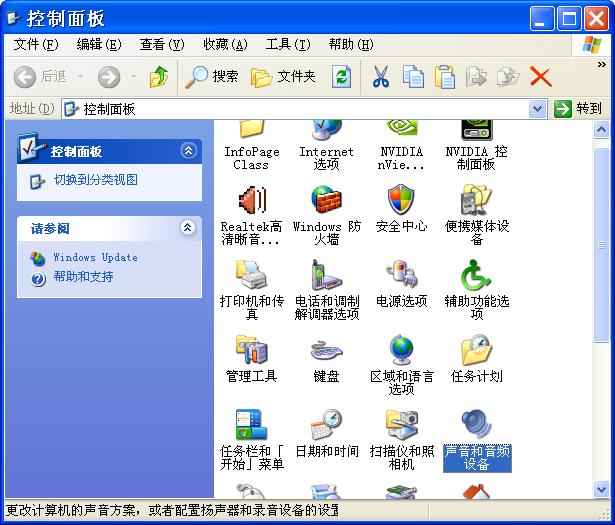Expand the toolbar overflow chevron
This screenshot has height=525, width=615.
(601, 64)
